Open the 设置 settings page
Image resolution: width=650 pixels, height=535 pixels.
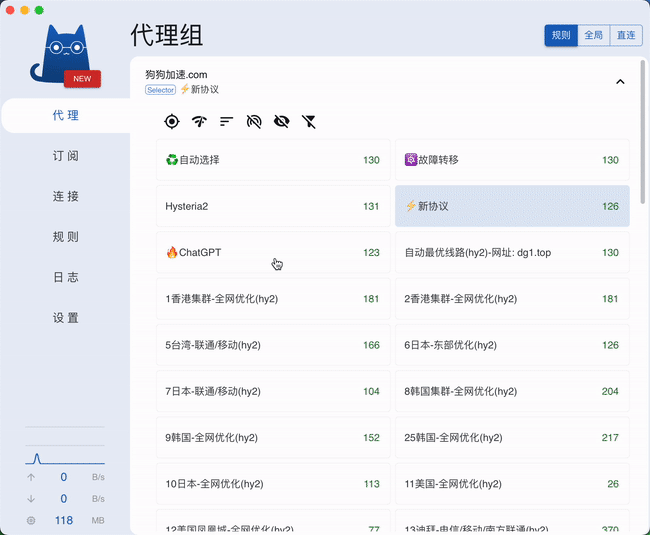(x=65, y=318)
